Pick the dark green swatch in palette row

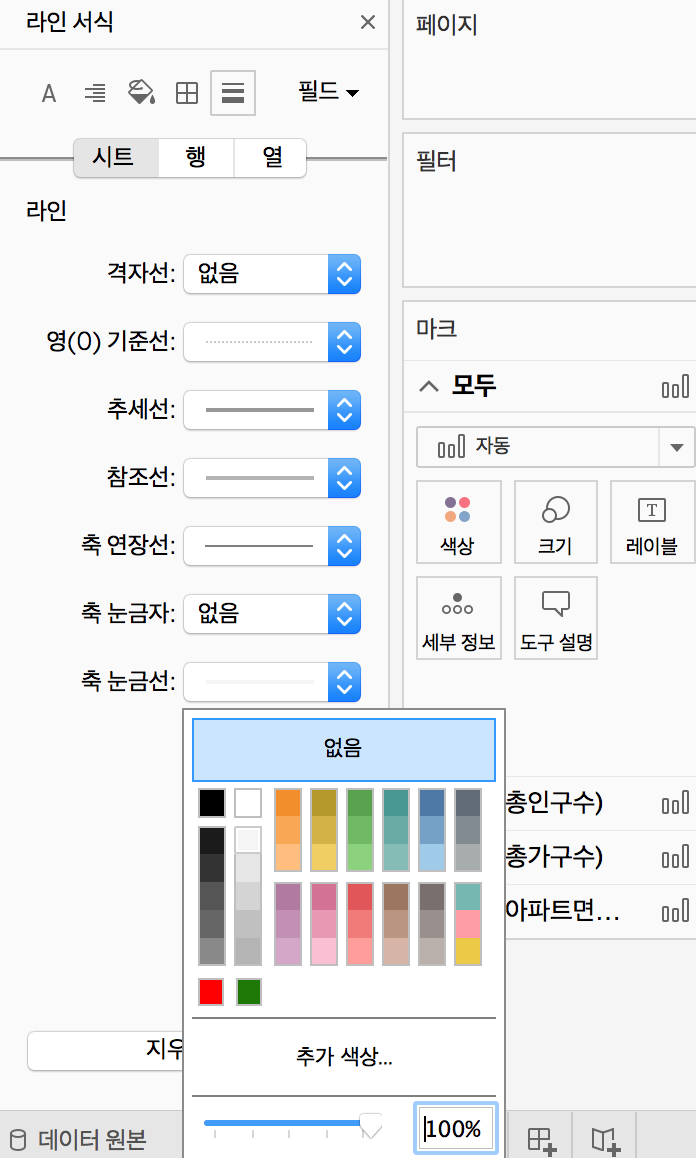point(360,803)
